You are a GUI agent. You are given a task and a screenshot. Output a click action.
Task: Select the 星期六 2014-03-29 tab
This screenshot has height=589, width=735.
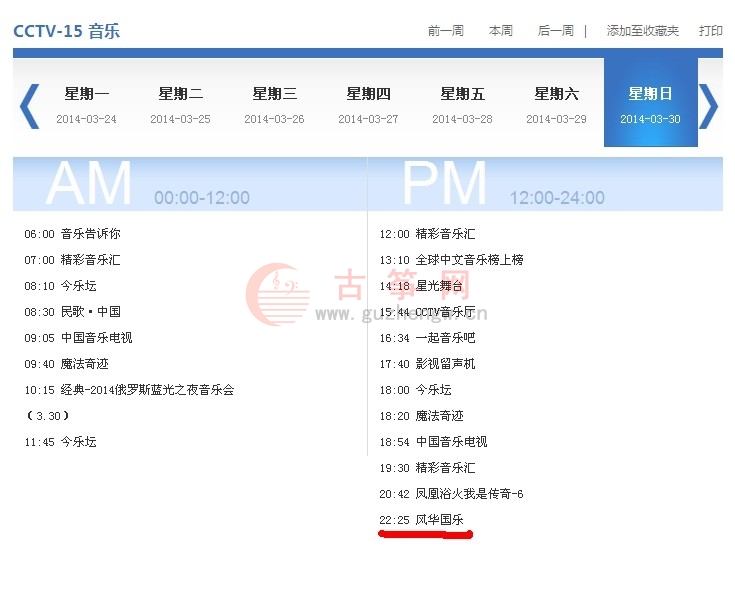[556, 105]
